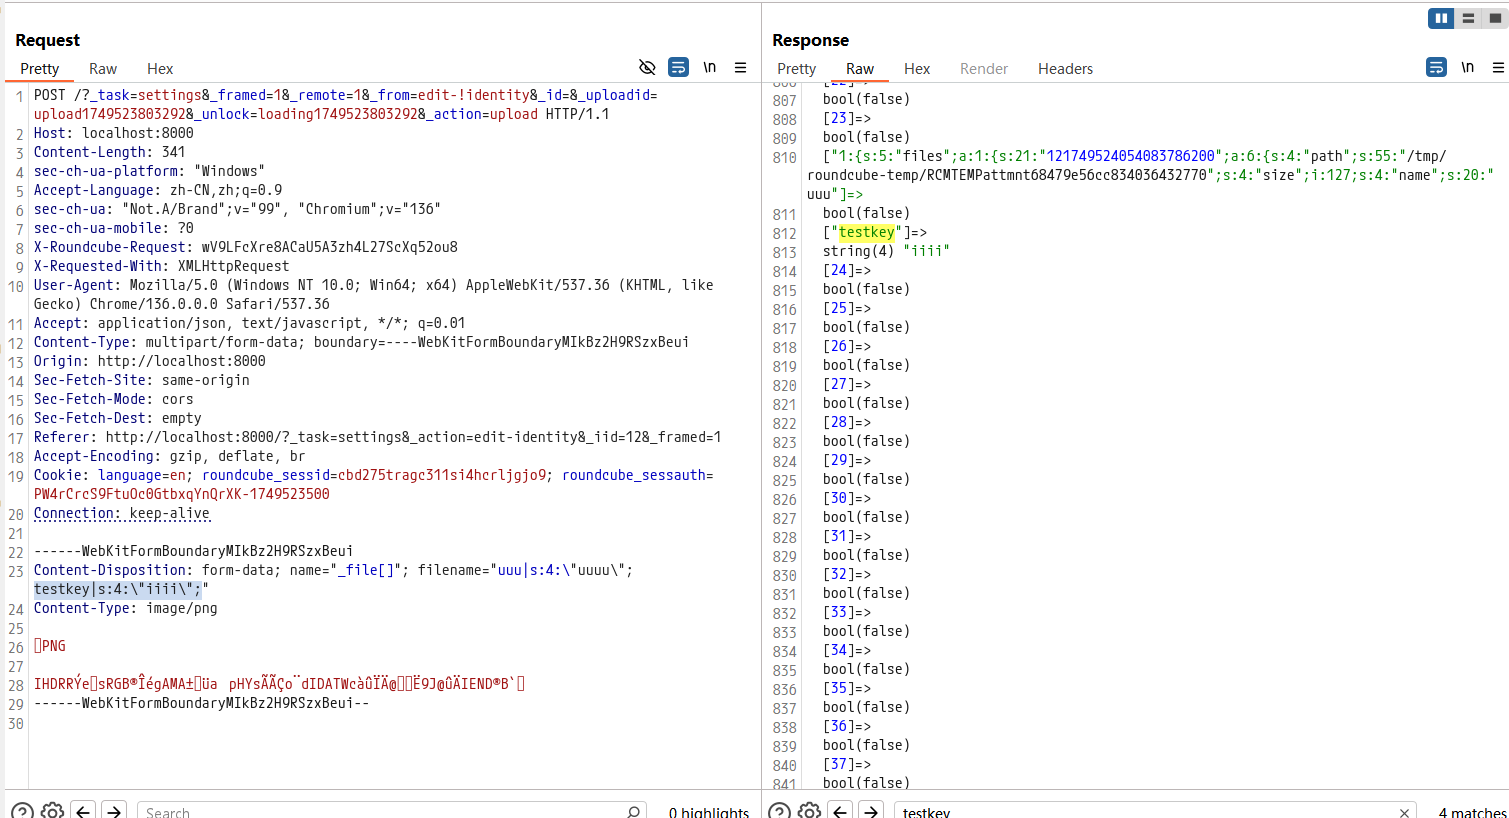Screen dimensions: 1509x818
Task: Toggle \n newline display in Response panel
Action: (1467, 67)
